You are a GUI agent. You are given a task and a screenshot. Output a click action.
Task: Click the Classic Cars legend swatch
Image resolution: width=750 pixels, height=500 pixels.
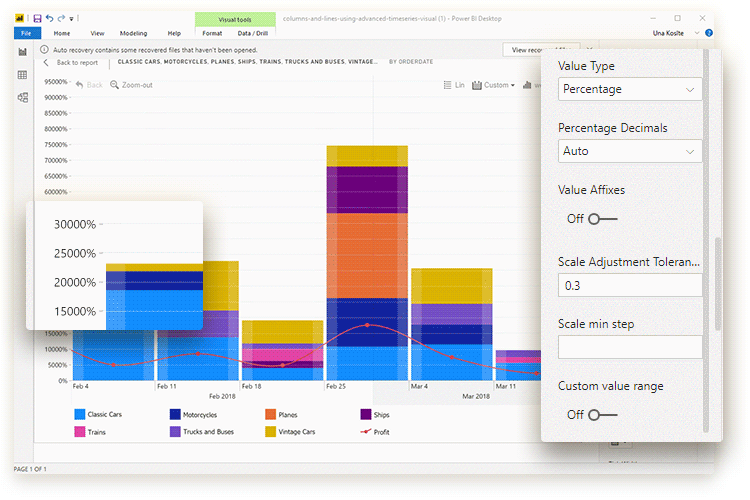pyautogui.click(x=80, y=414)
